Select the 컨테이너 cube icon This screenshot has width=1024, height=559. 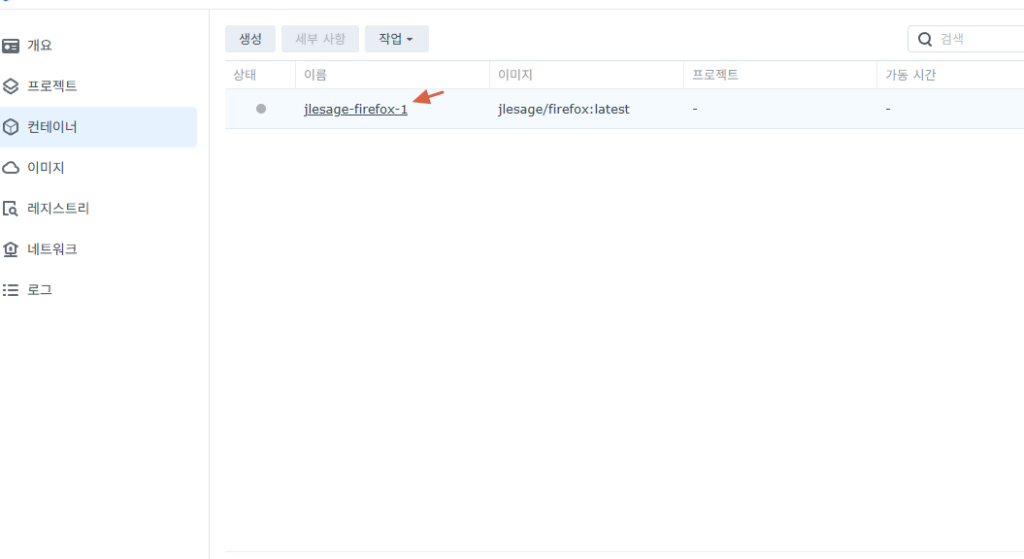coord(11,128)
